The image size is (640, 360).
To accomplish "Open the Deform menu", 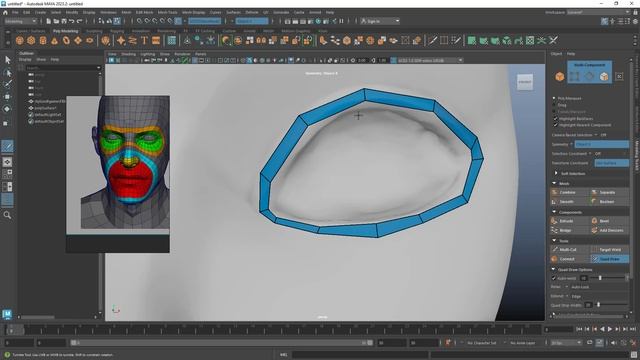I will point(251,13).
